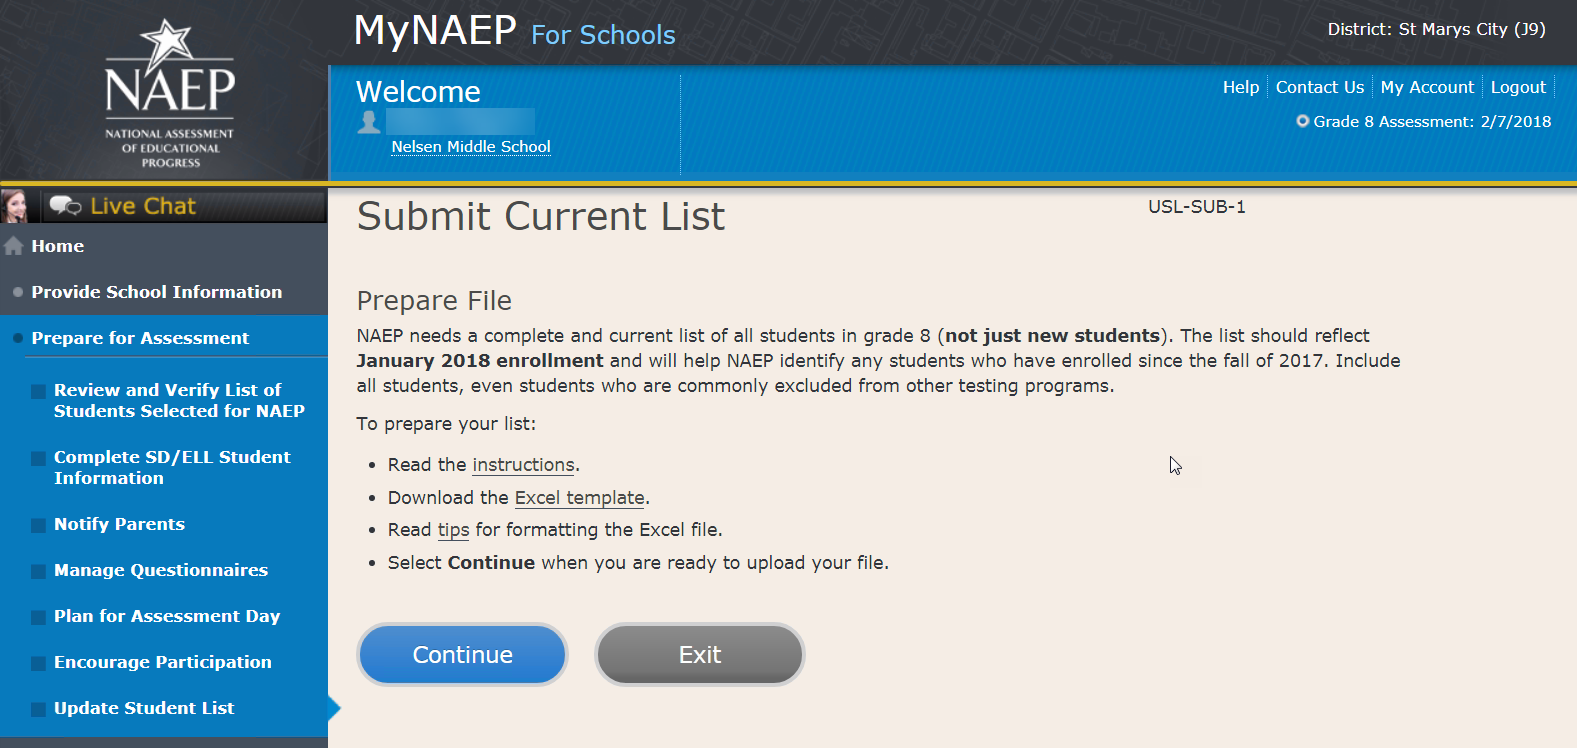The height and width of the screenshot is (748, 1577).
Task: Click the Live Chat speech bubble icon
Action: tap(65, 206)
